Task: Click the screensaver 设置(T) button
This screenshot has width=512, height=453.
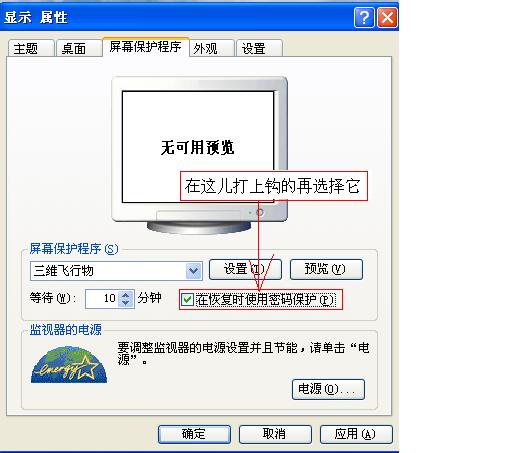Action: point(245,269)
